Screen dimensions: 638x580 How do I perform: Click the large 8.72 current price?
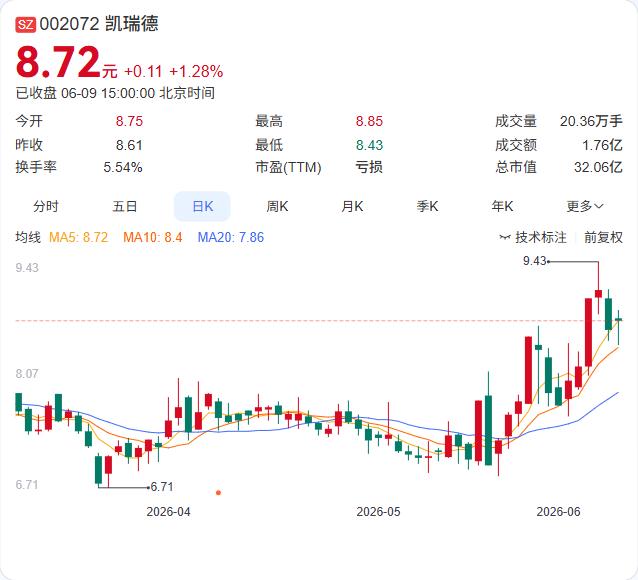click(x=58, y=62)
